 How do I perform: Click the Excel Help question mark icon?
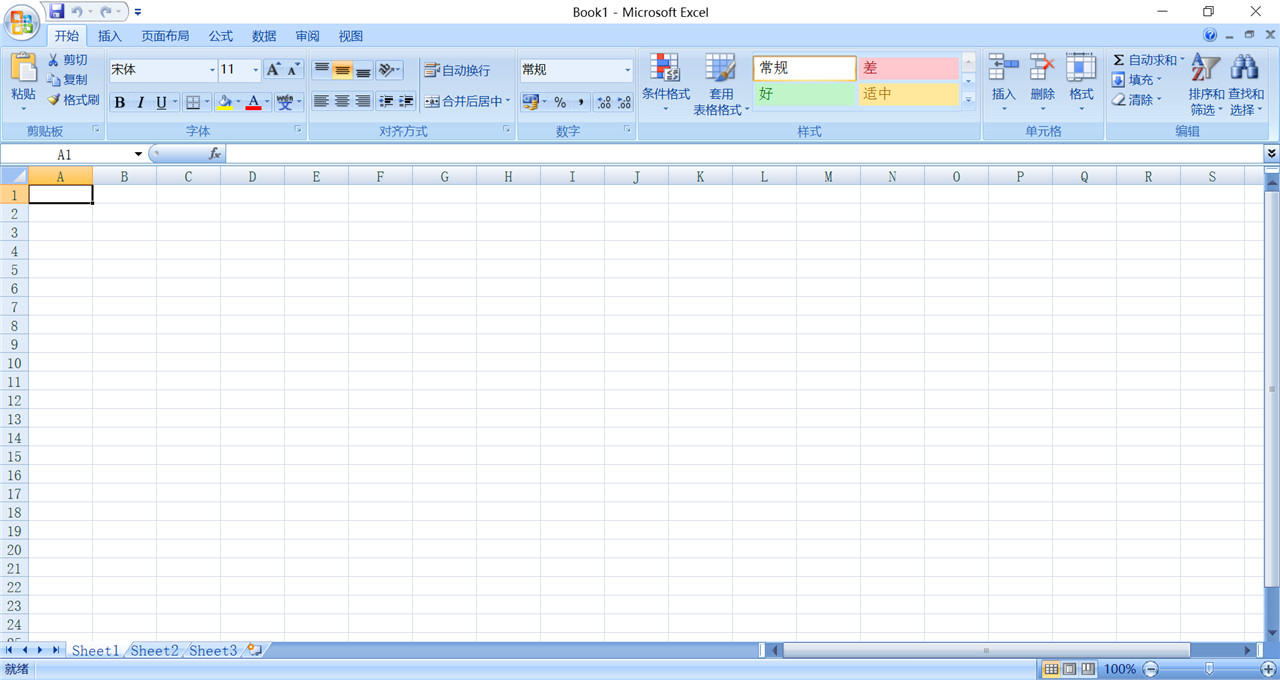point(1211,35)
